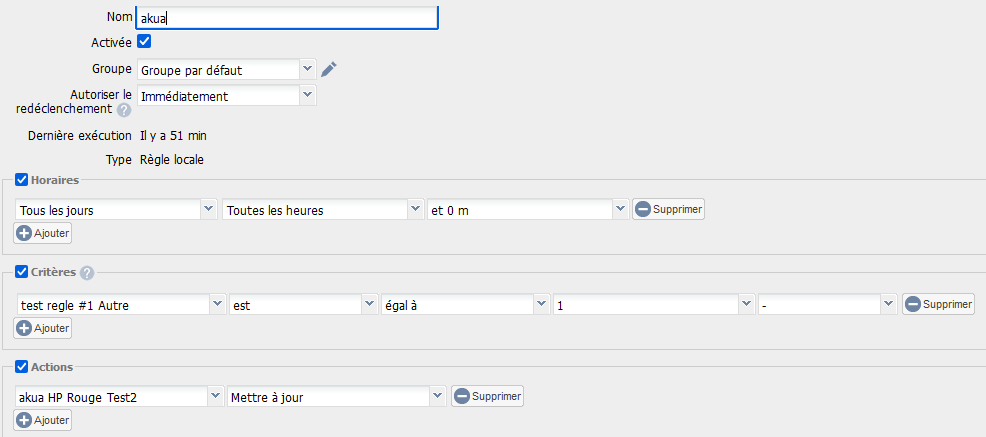Add a new schedule with Ajouter
Viewport: 986px width, 437px height.
43,233
